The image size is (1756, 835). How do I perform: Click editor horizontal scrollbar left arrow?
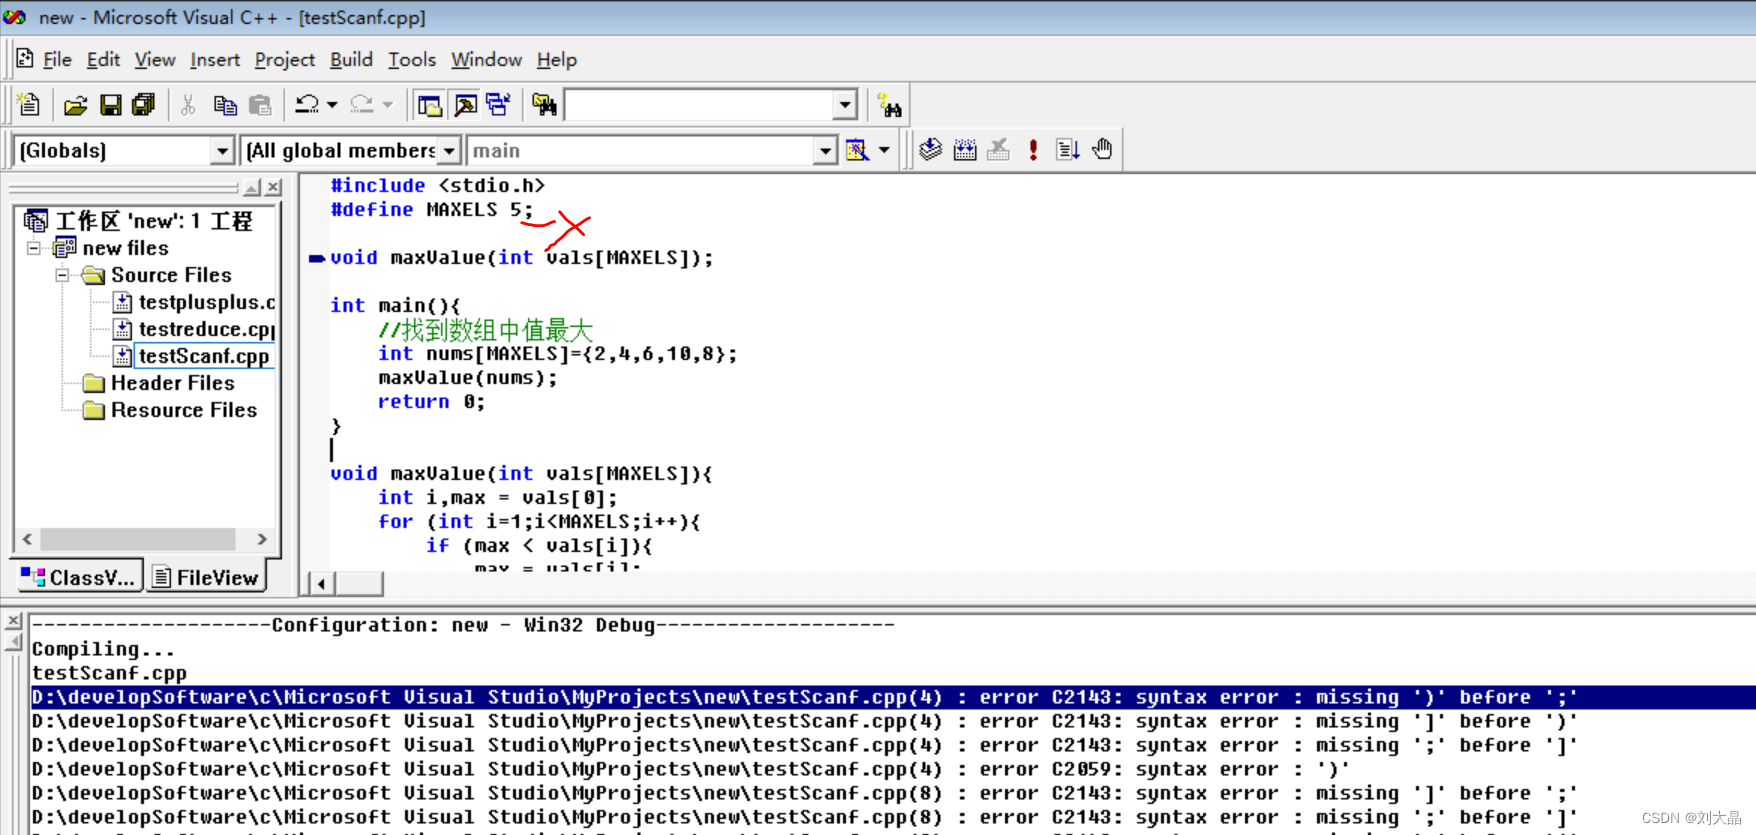pyautogui.click(x=321, y=584)
